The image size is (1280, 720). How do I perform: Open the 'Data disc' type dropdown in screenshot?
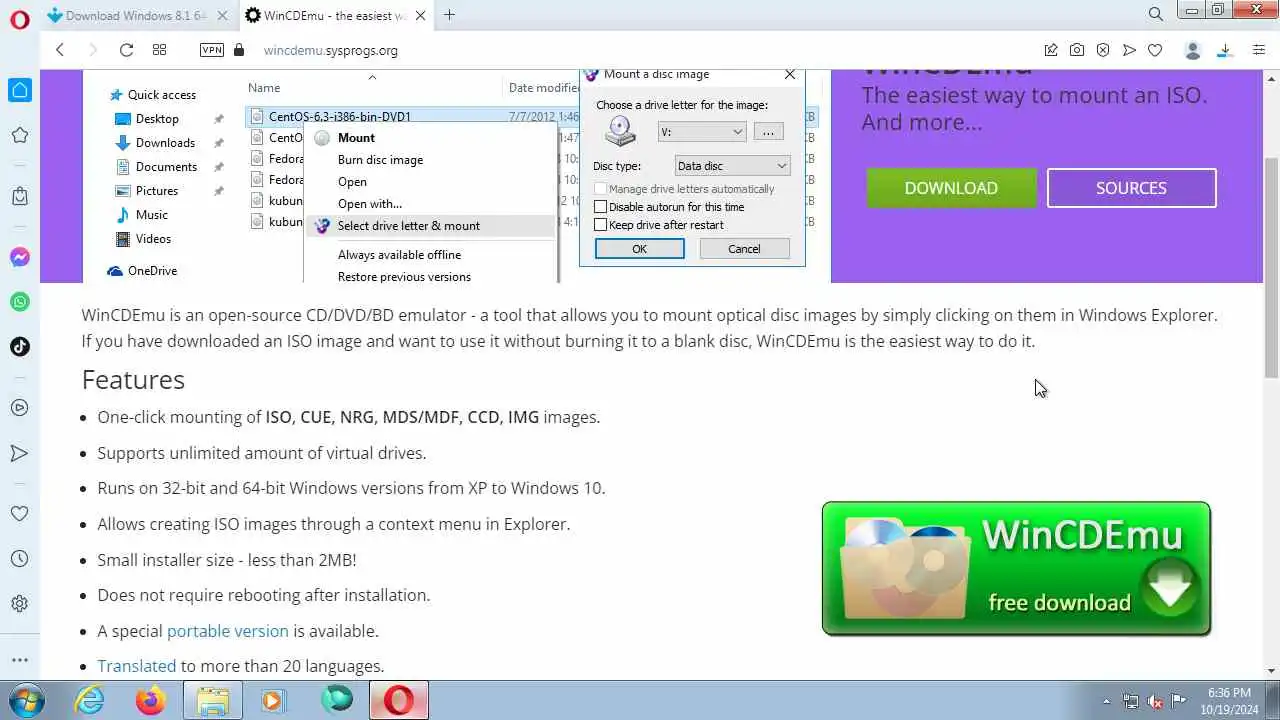click(x=732, y=166)
